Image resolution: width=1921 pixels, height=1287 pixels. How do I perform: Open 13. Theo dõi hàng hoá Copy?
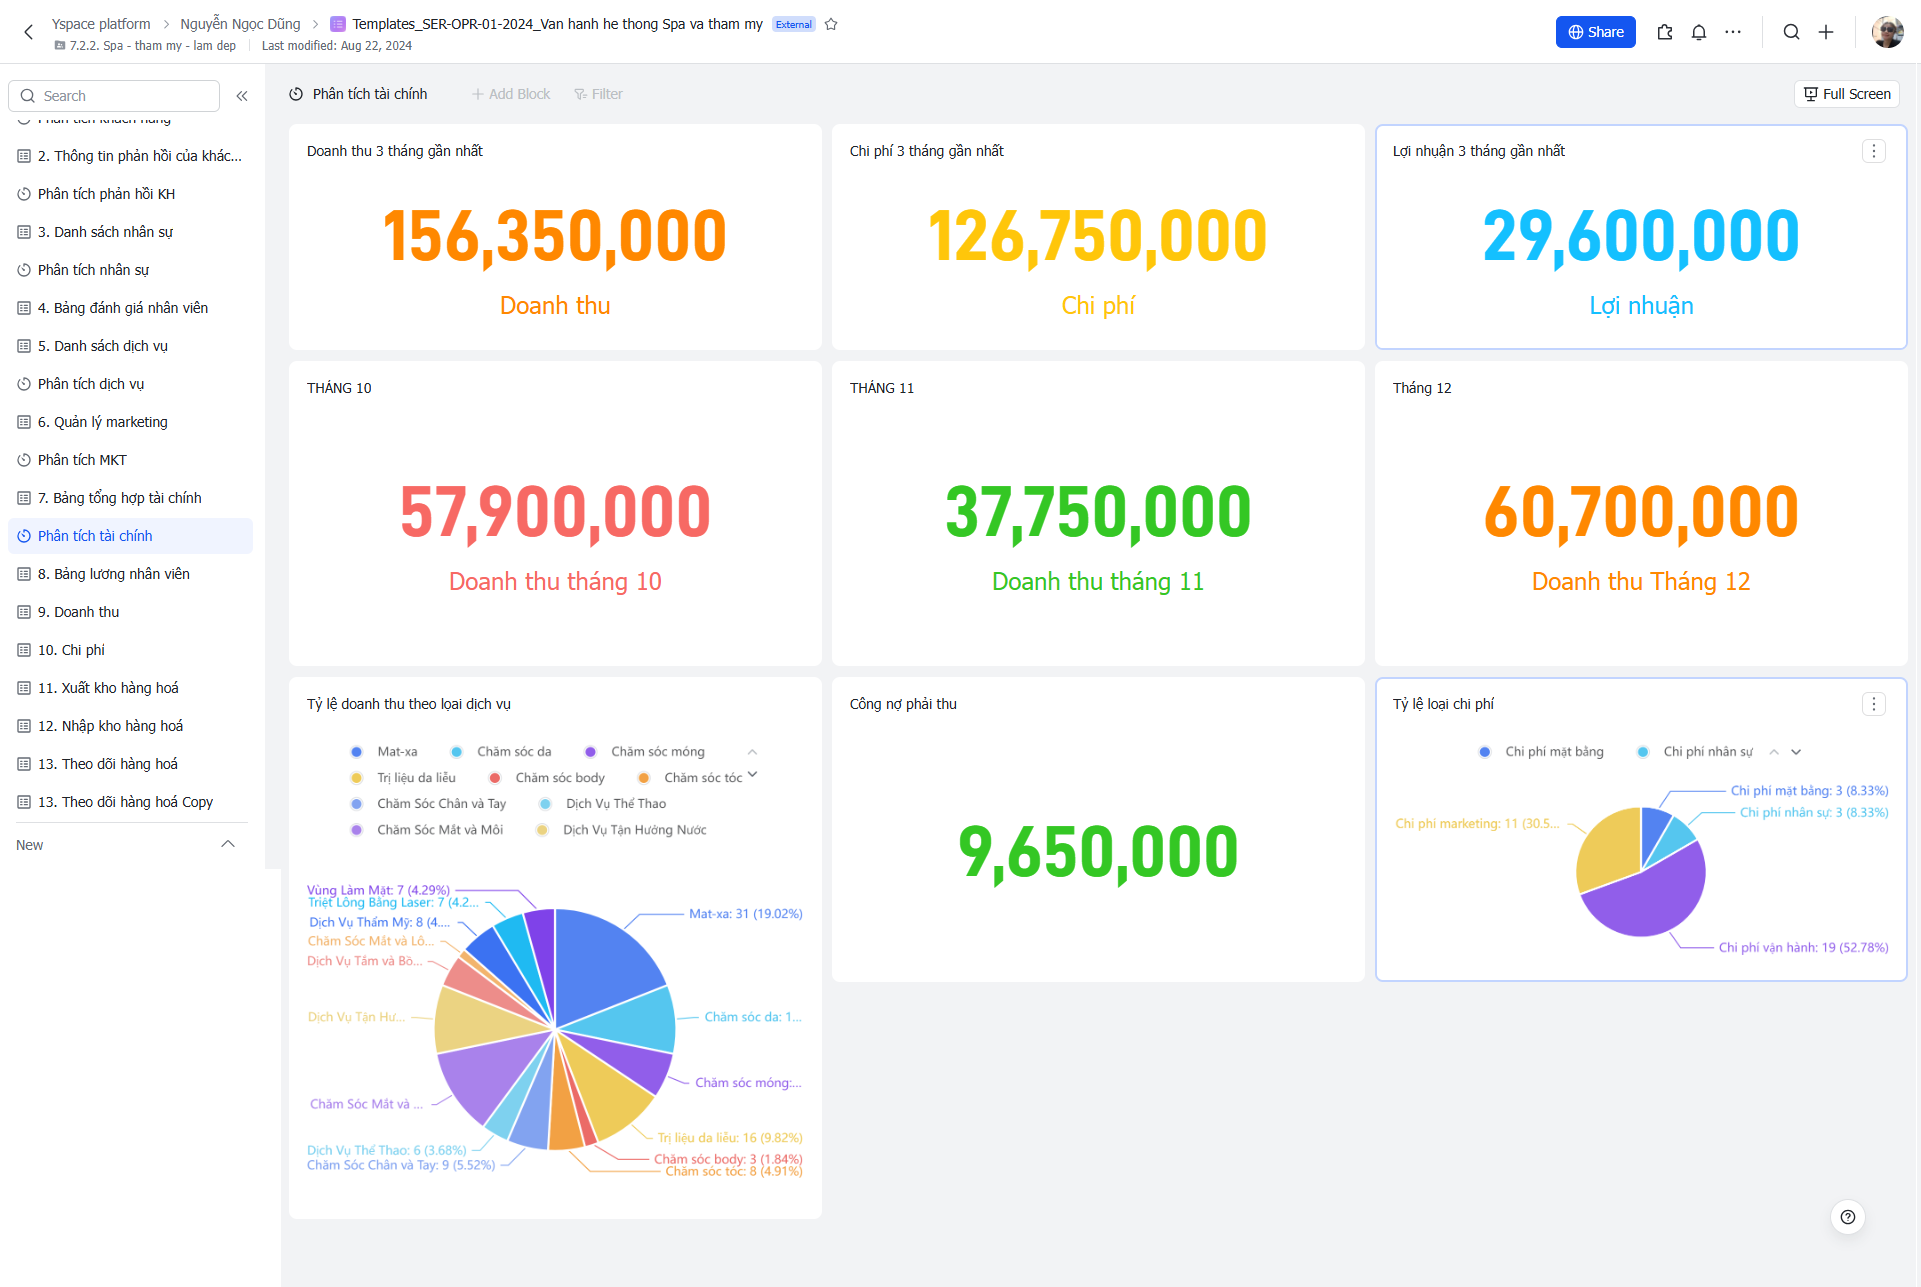[130, 802]
